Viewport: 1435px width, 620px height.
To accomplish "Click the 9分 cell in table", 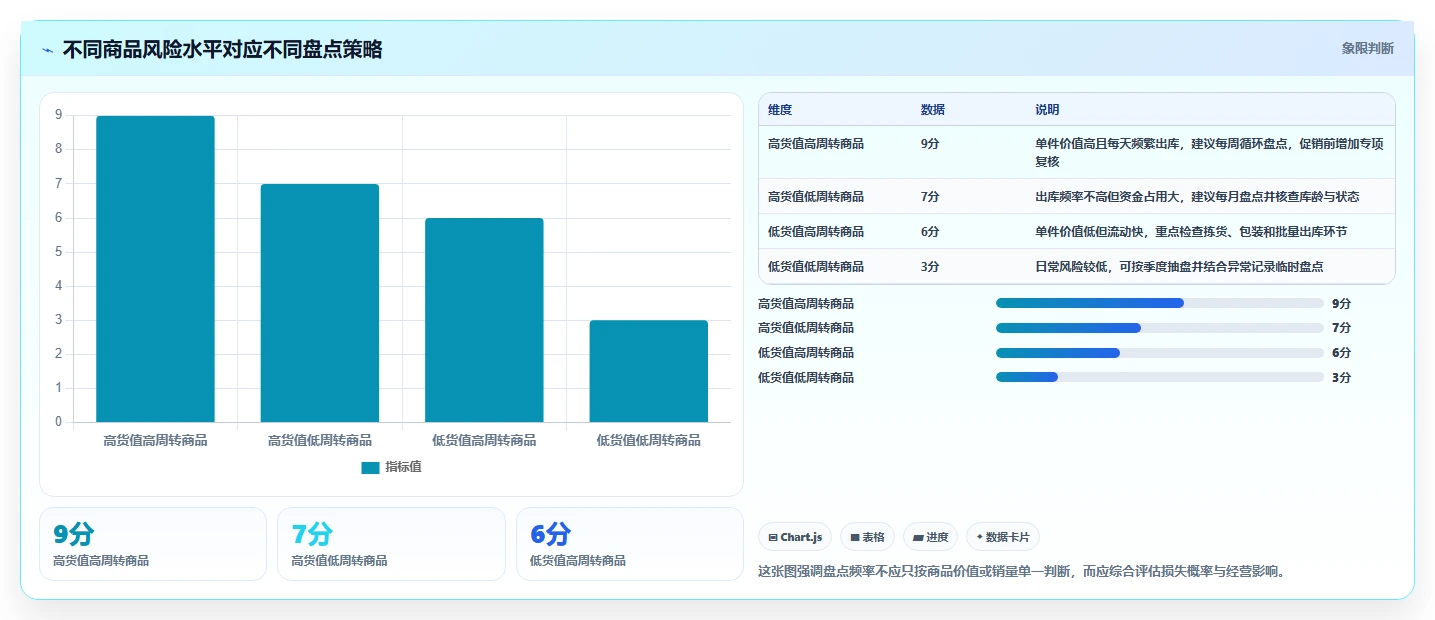I will point(930,144).
